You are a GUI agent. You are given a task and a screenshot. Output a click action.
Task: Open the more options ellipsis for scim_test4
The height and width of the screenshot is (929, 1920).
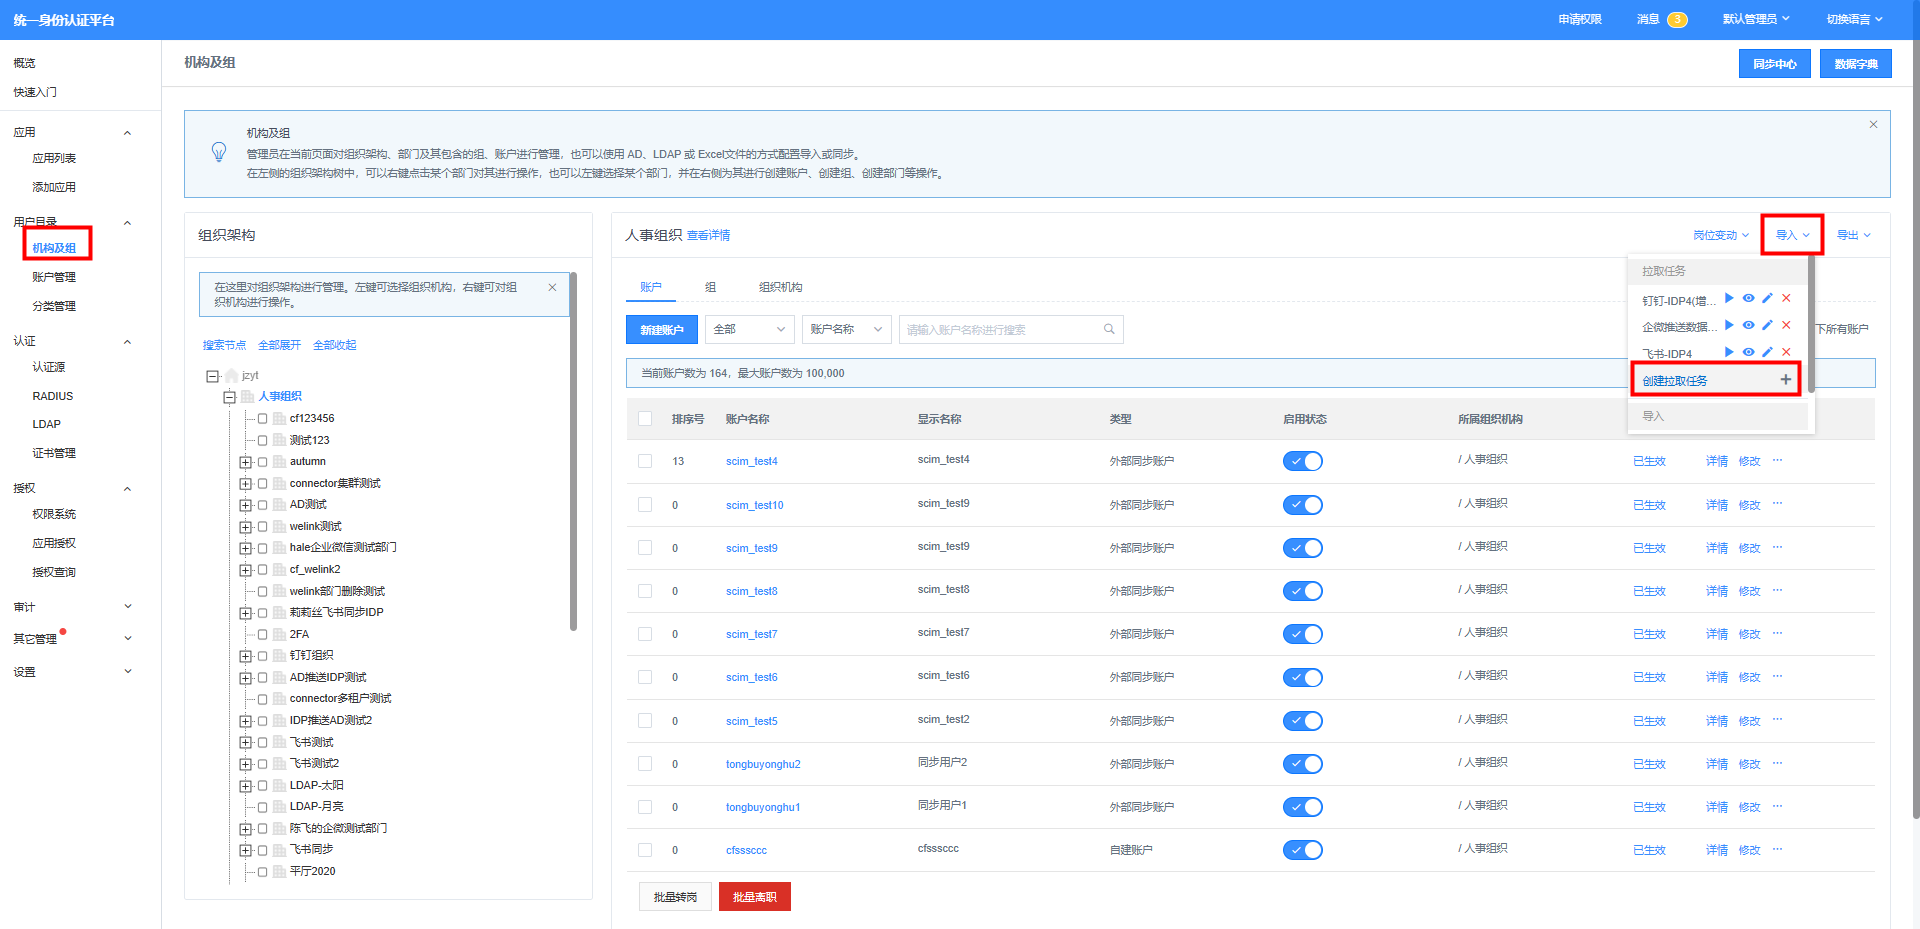pos(1777,460)
